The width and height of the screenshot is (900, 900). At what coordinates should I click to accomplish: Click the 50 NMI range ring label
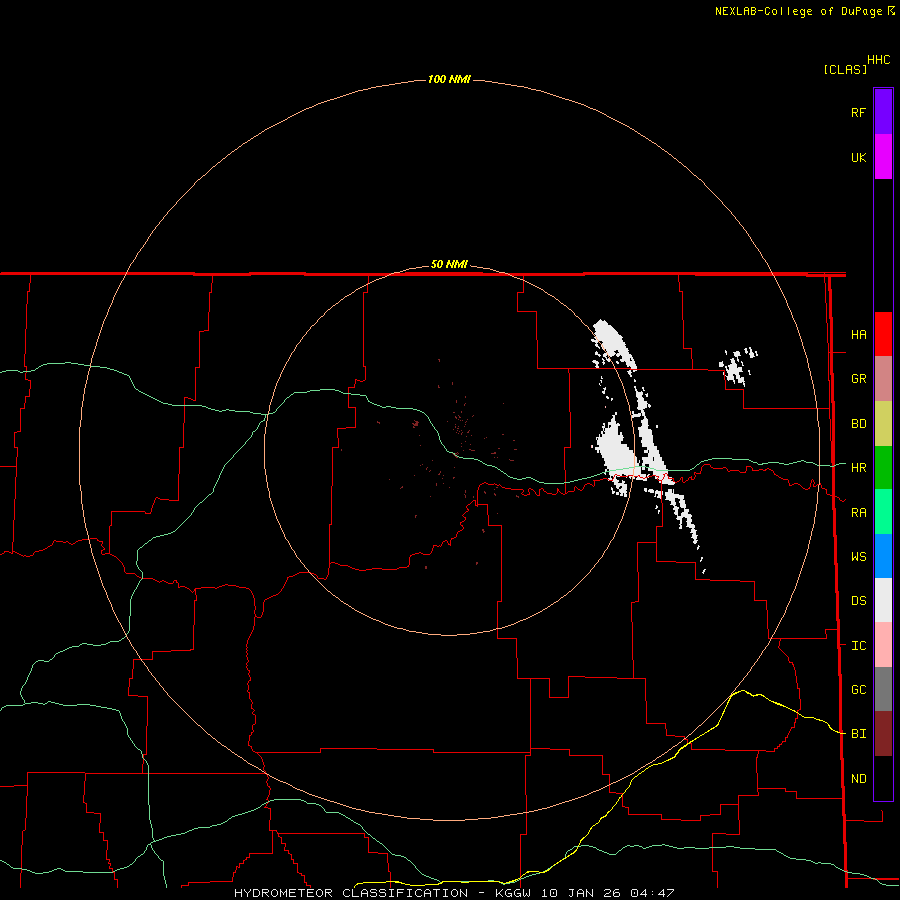click(x=449, y=264)
